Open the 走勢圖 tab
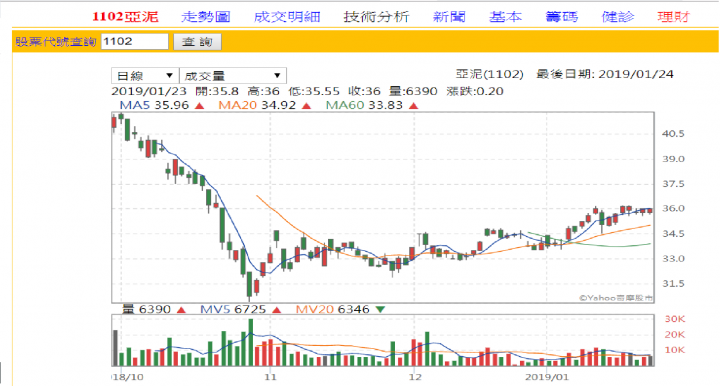Screen dimensions: 720x386 (x=205, y=17)
